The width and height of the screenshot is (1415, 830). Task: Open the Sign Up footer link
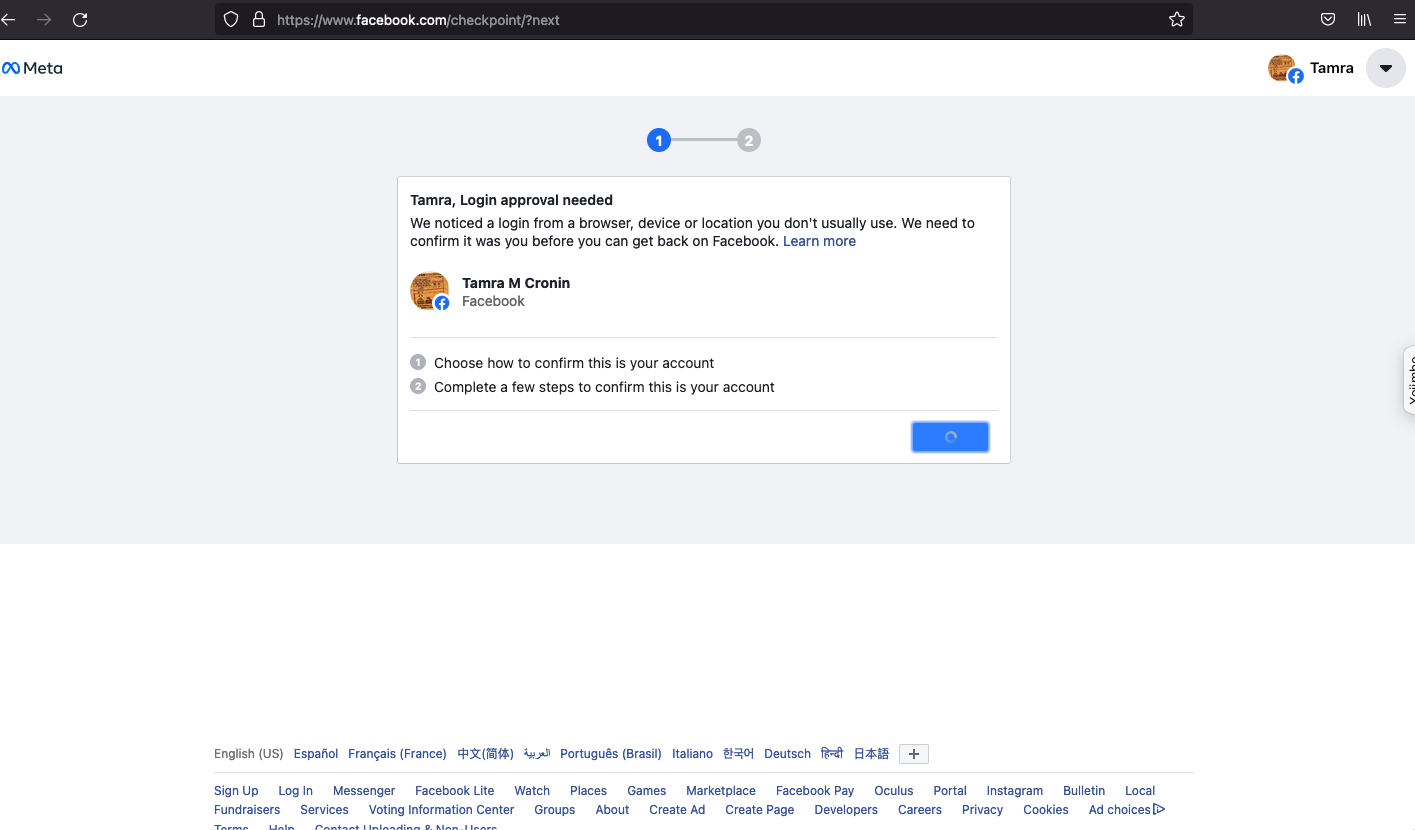(236, 791)
